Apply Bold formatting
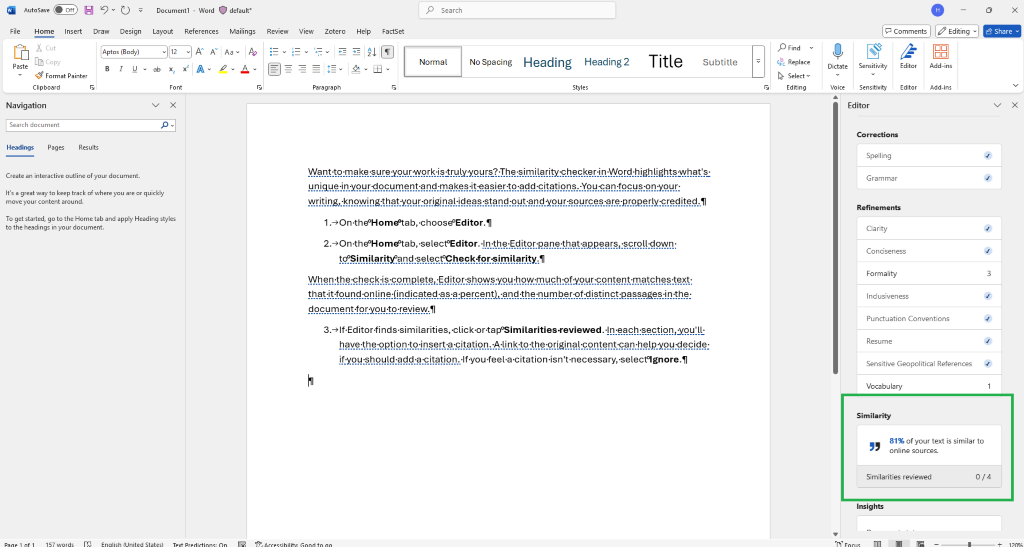This screenshot has width=1024, height=547. pyautogui.click(x=107, y=69)
